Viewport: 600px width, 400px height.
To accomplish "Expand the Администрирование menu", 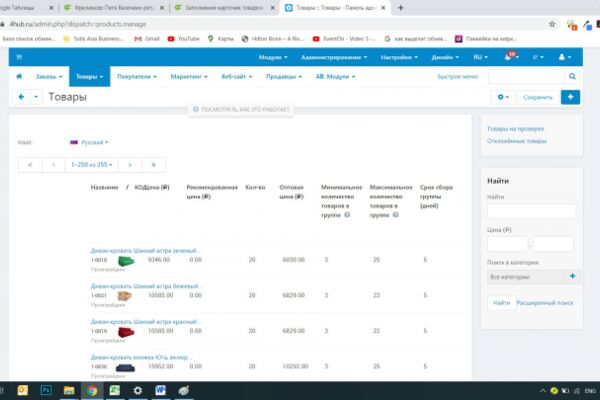I will pyautogui.click(x=334, y=57).
